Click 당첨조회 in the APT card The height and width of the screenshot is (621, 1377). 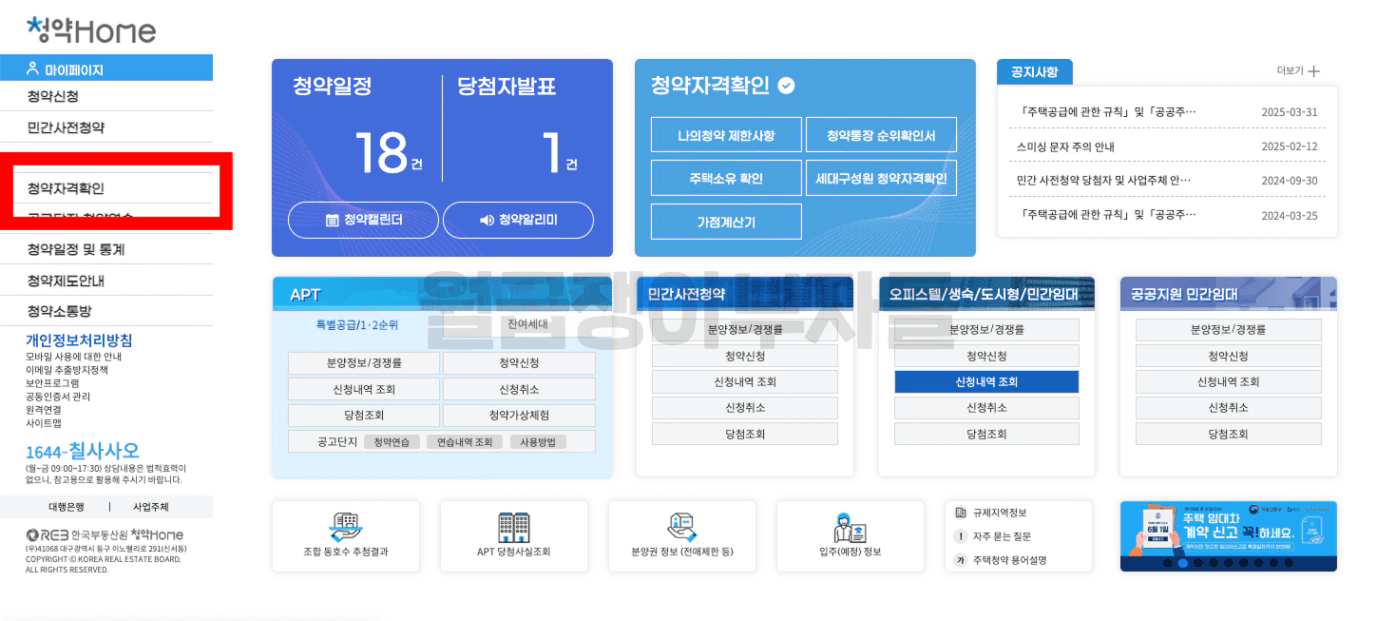pos(364,415)
